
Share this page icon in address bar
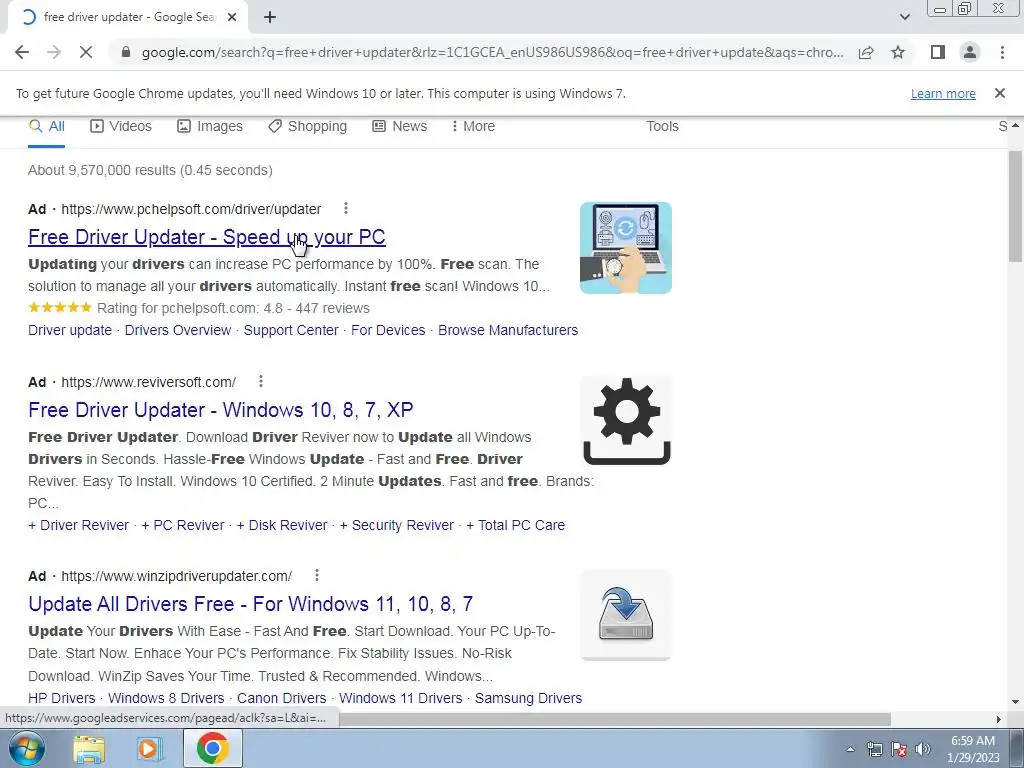point(866,52)
